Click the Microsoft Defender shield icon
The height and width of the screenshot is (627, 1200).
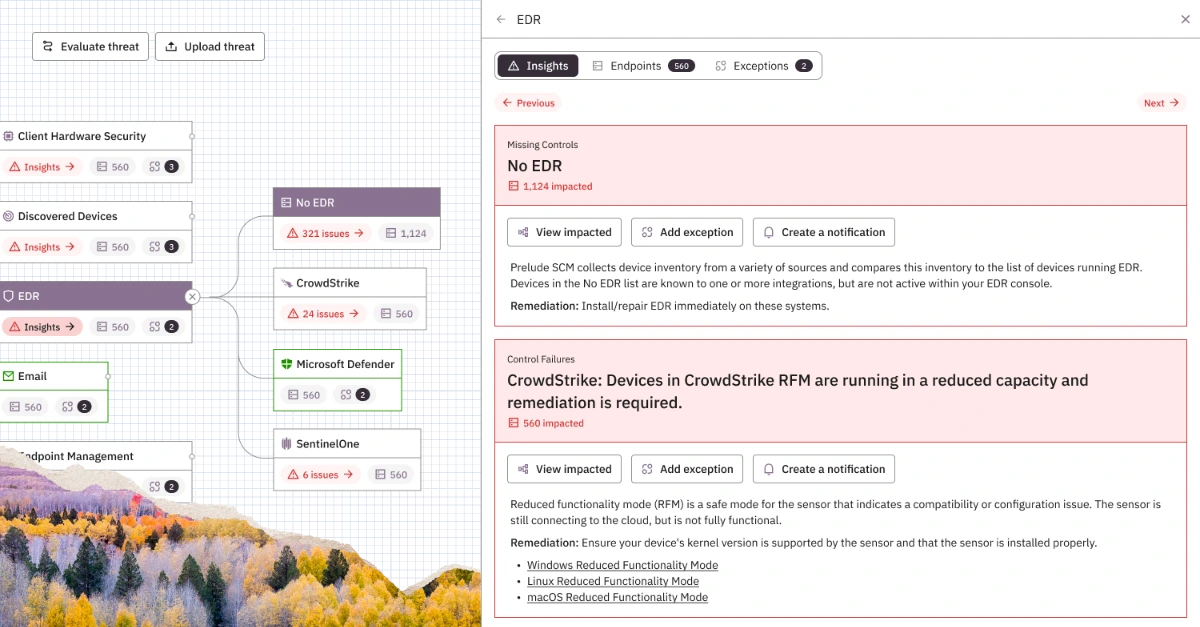(x=286, y=364)
